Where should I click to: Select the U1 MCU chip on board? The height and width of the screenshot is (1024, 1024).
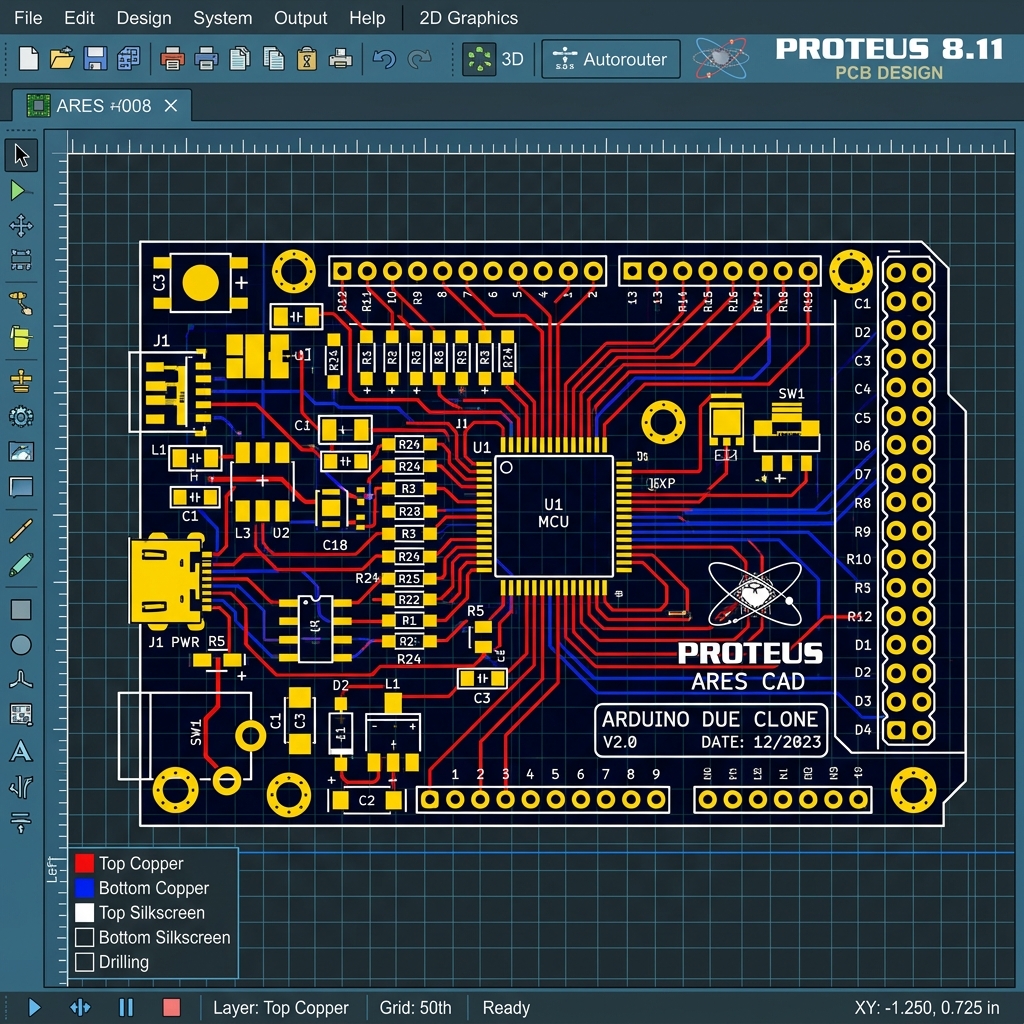click(x=554, y=515)
